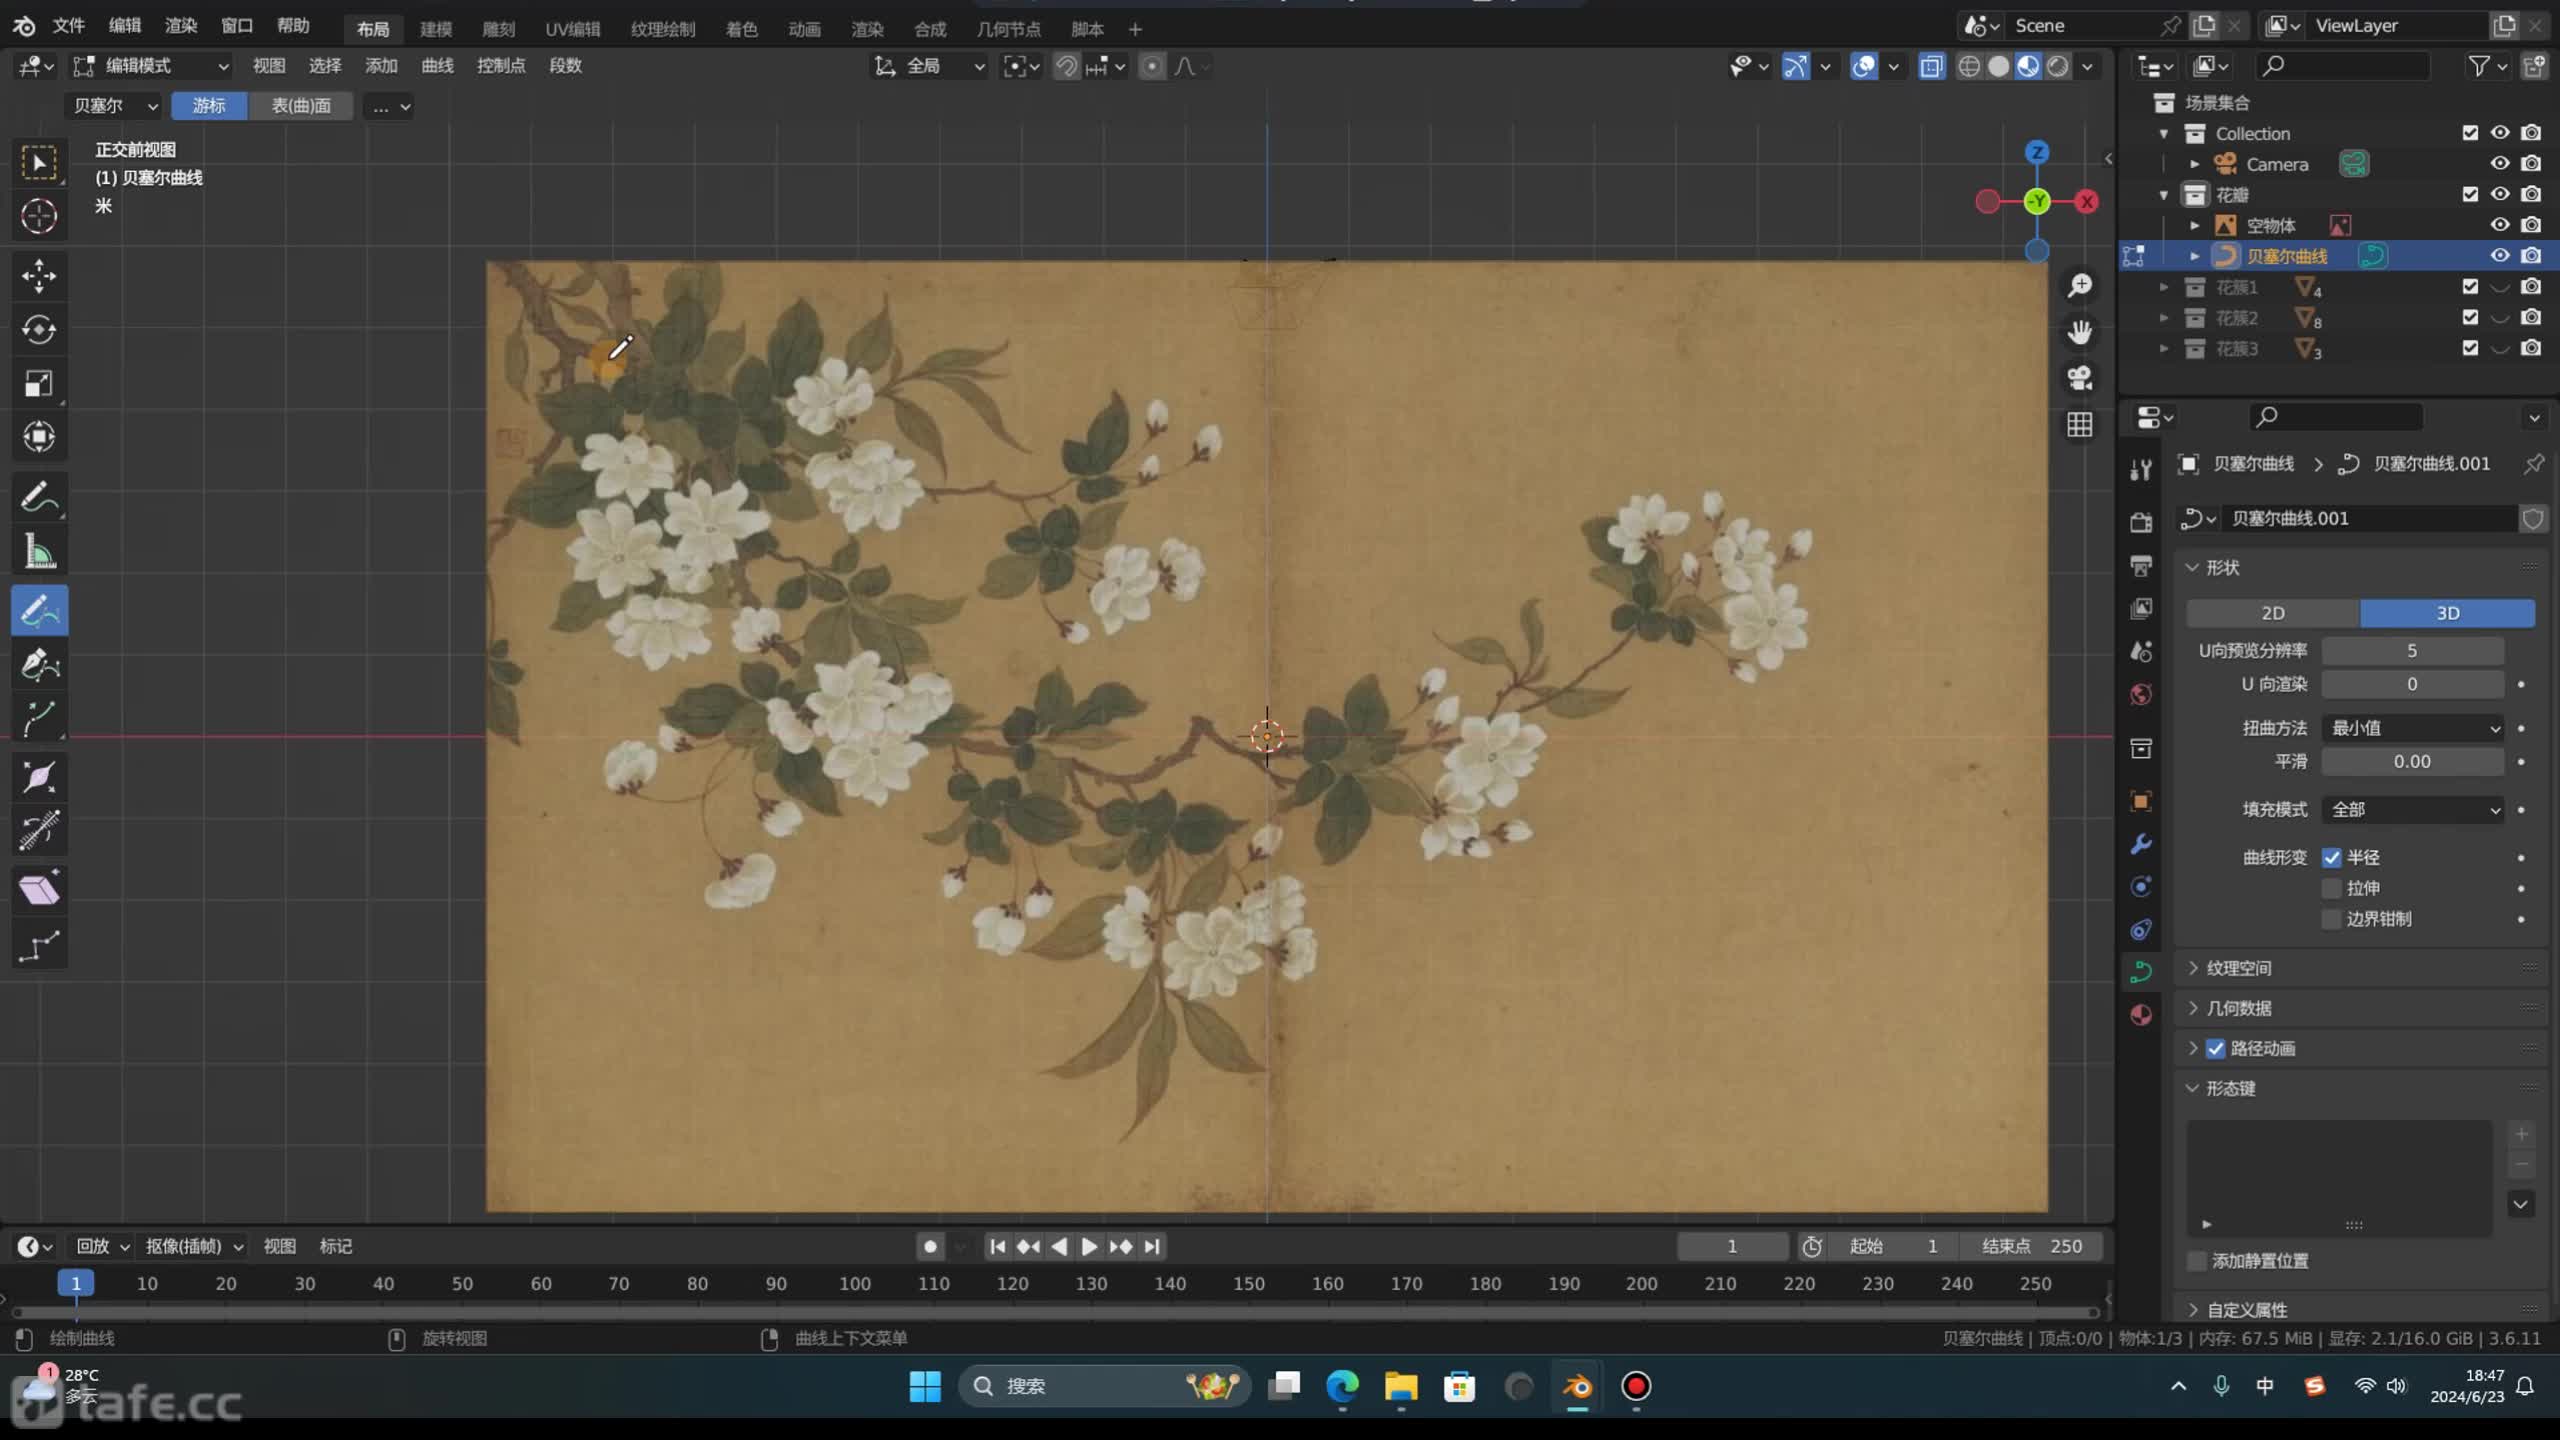Open the Modifiers wrench properties tab
Screen dimensions: 2560x1440
coord(2141,844)
